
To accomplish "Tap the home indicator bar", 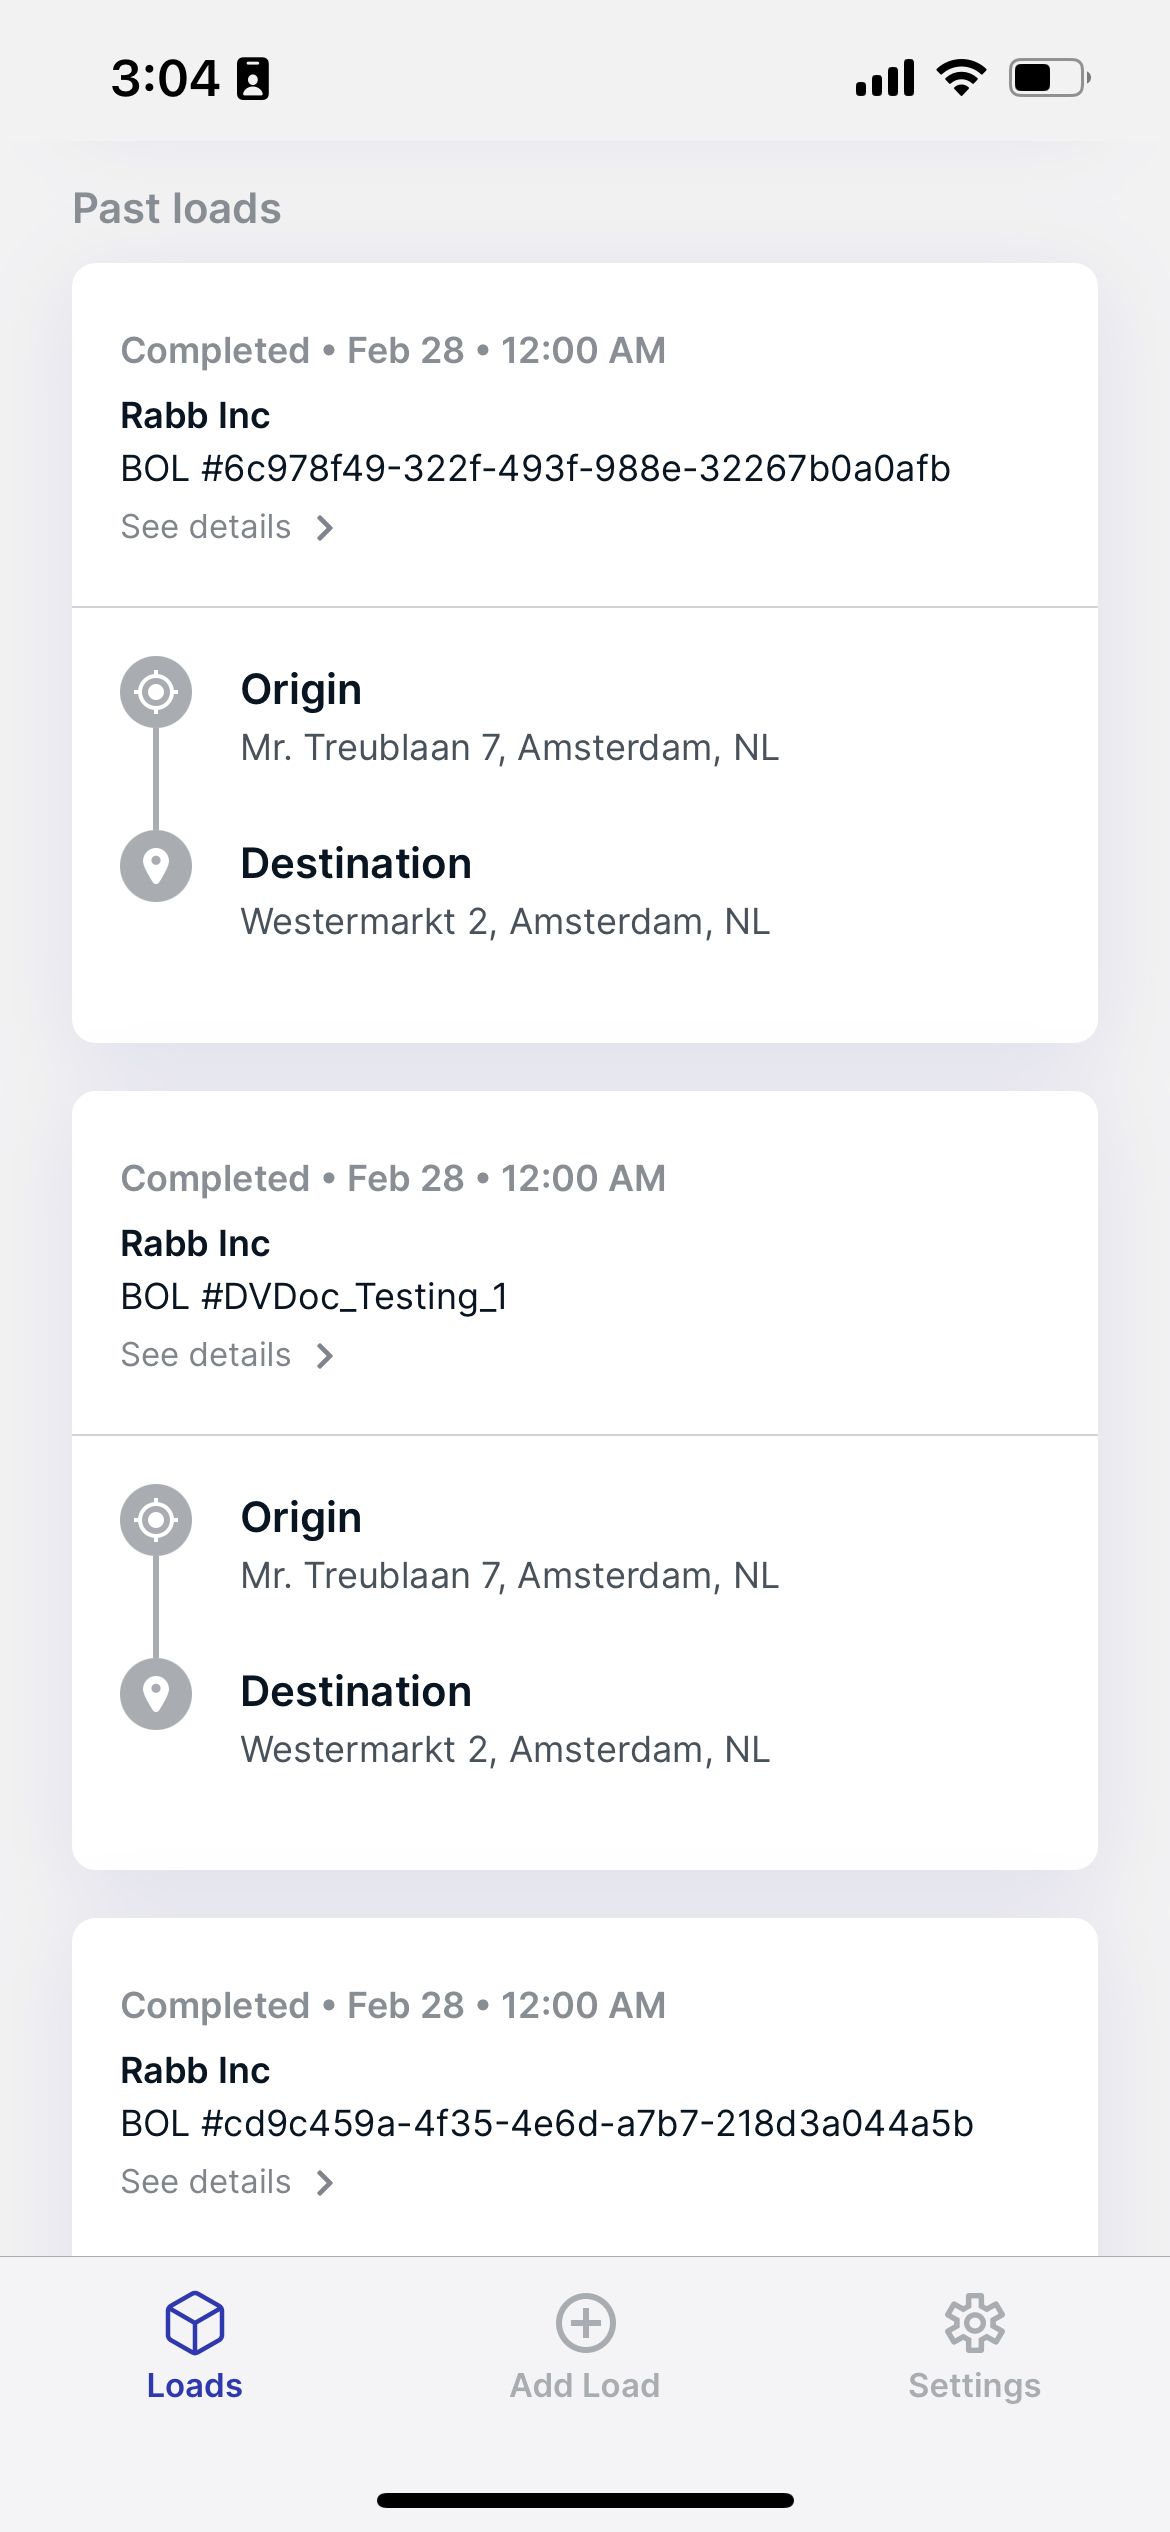I will [x=585, y=2501].
